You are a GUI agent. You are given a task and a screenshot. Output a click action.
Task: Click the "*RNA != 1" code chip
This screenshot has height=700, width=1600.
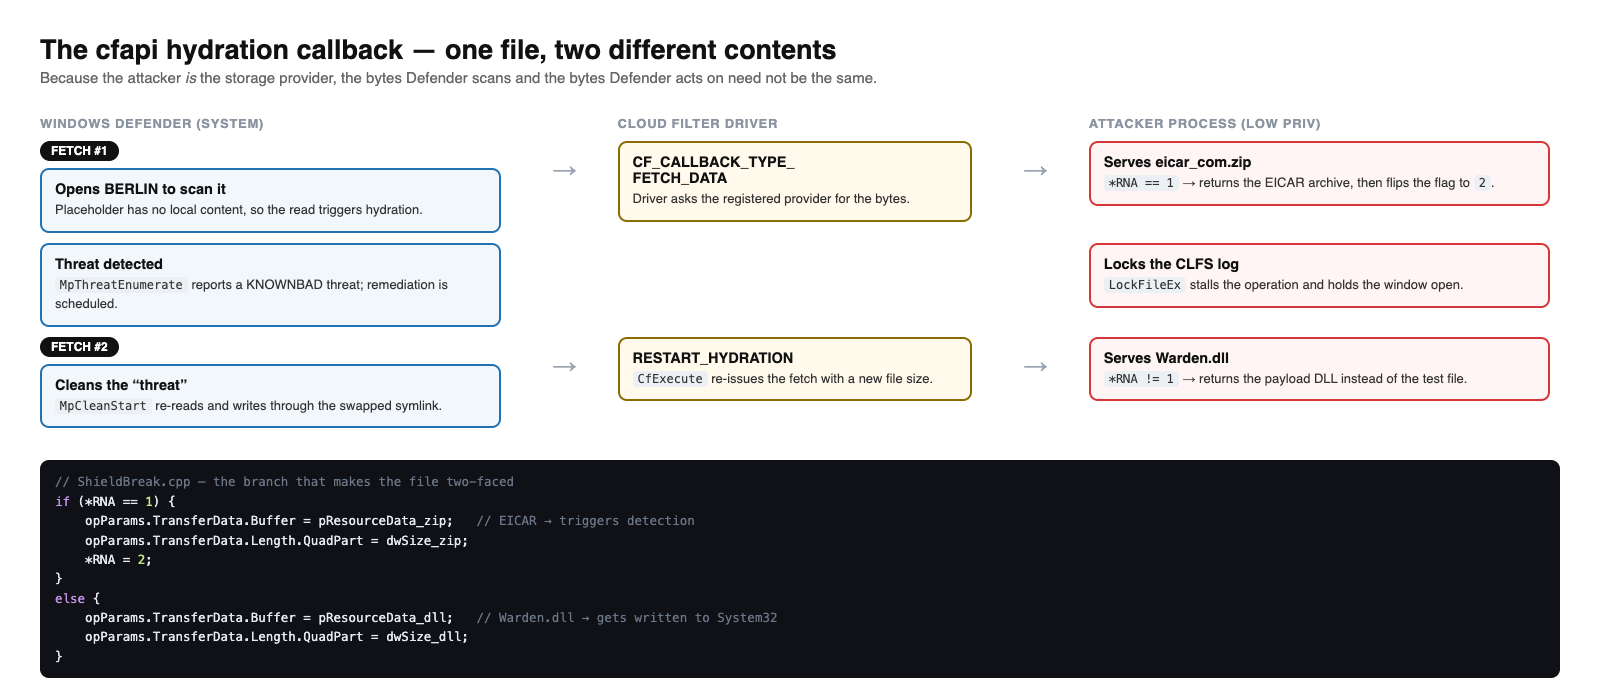click(1141, 379)
